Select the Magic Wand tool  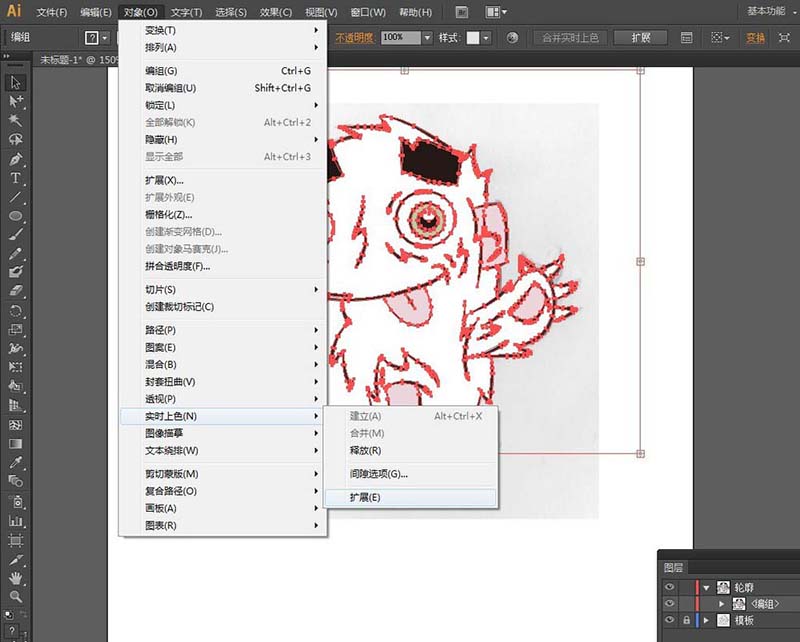[15, 120]
